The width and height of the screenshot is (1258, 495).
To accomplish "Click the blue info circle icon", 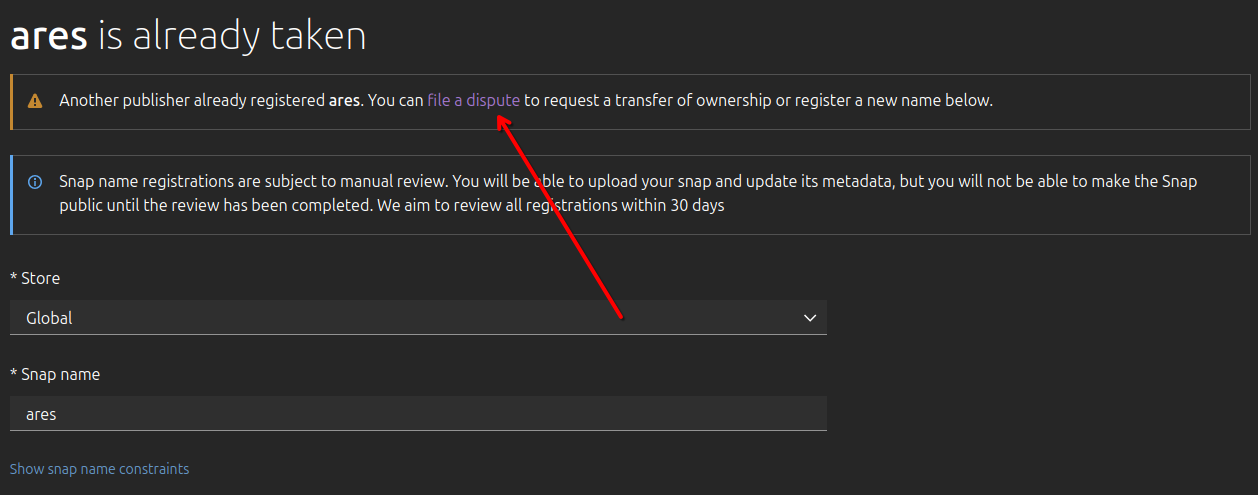I will tap(35, 182).
